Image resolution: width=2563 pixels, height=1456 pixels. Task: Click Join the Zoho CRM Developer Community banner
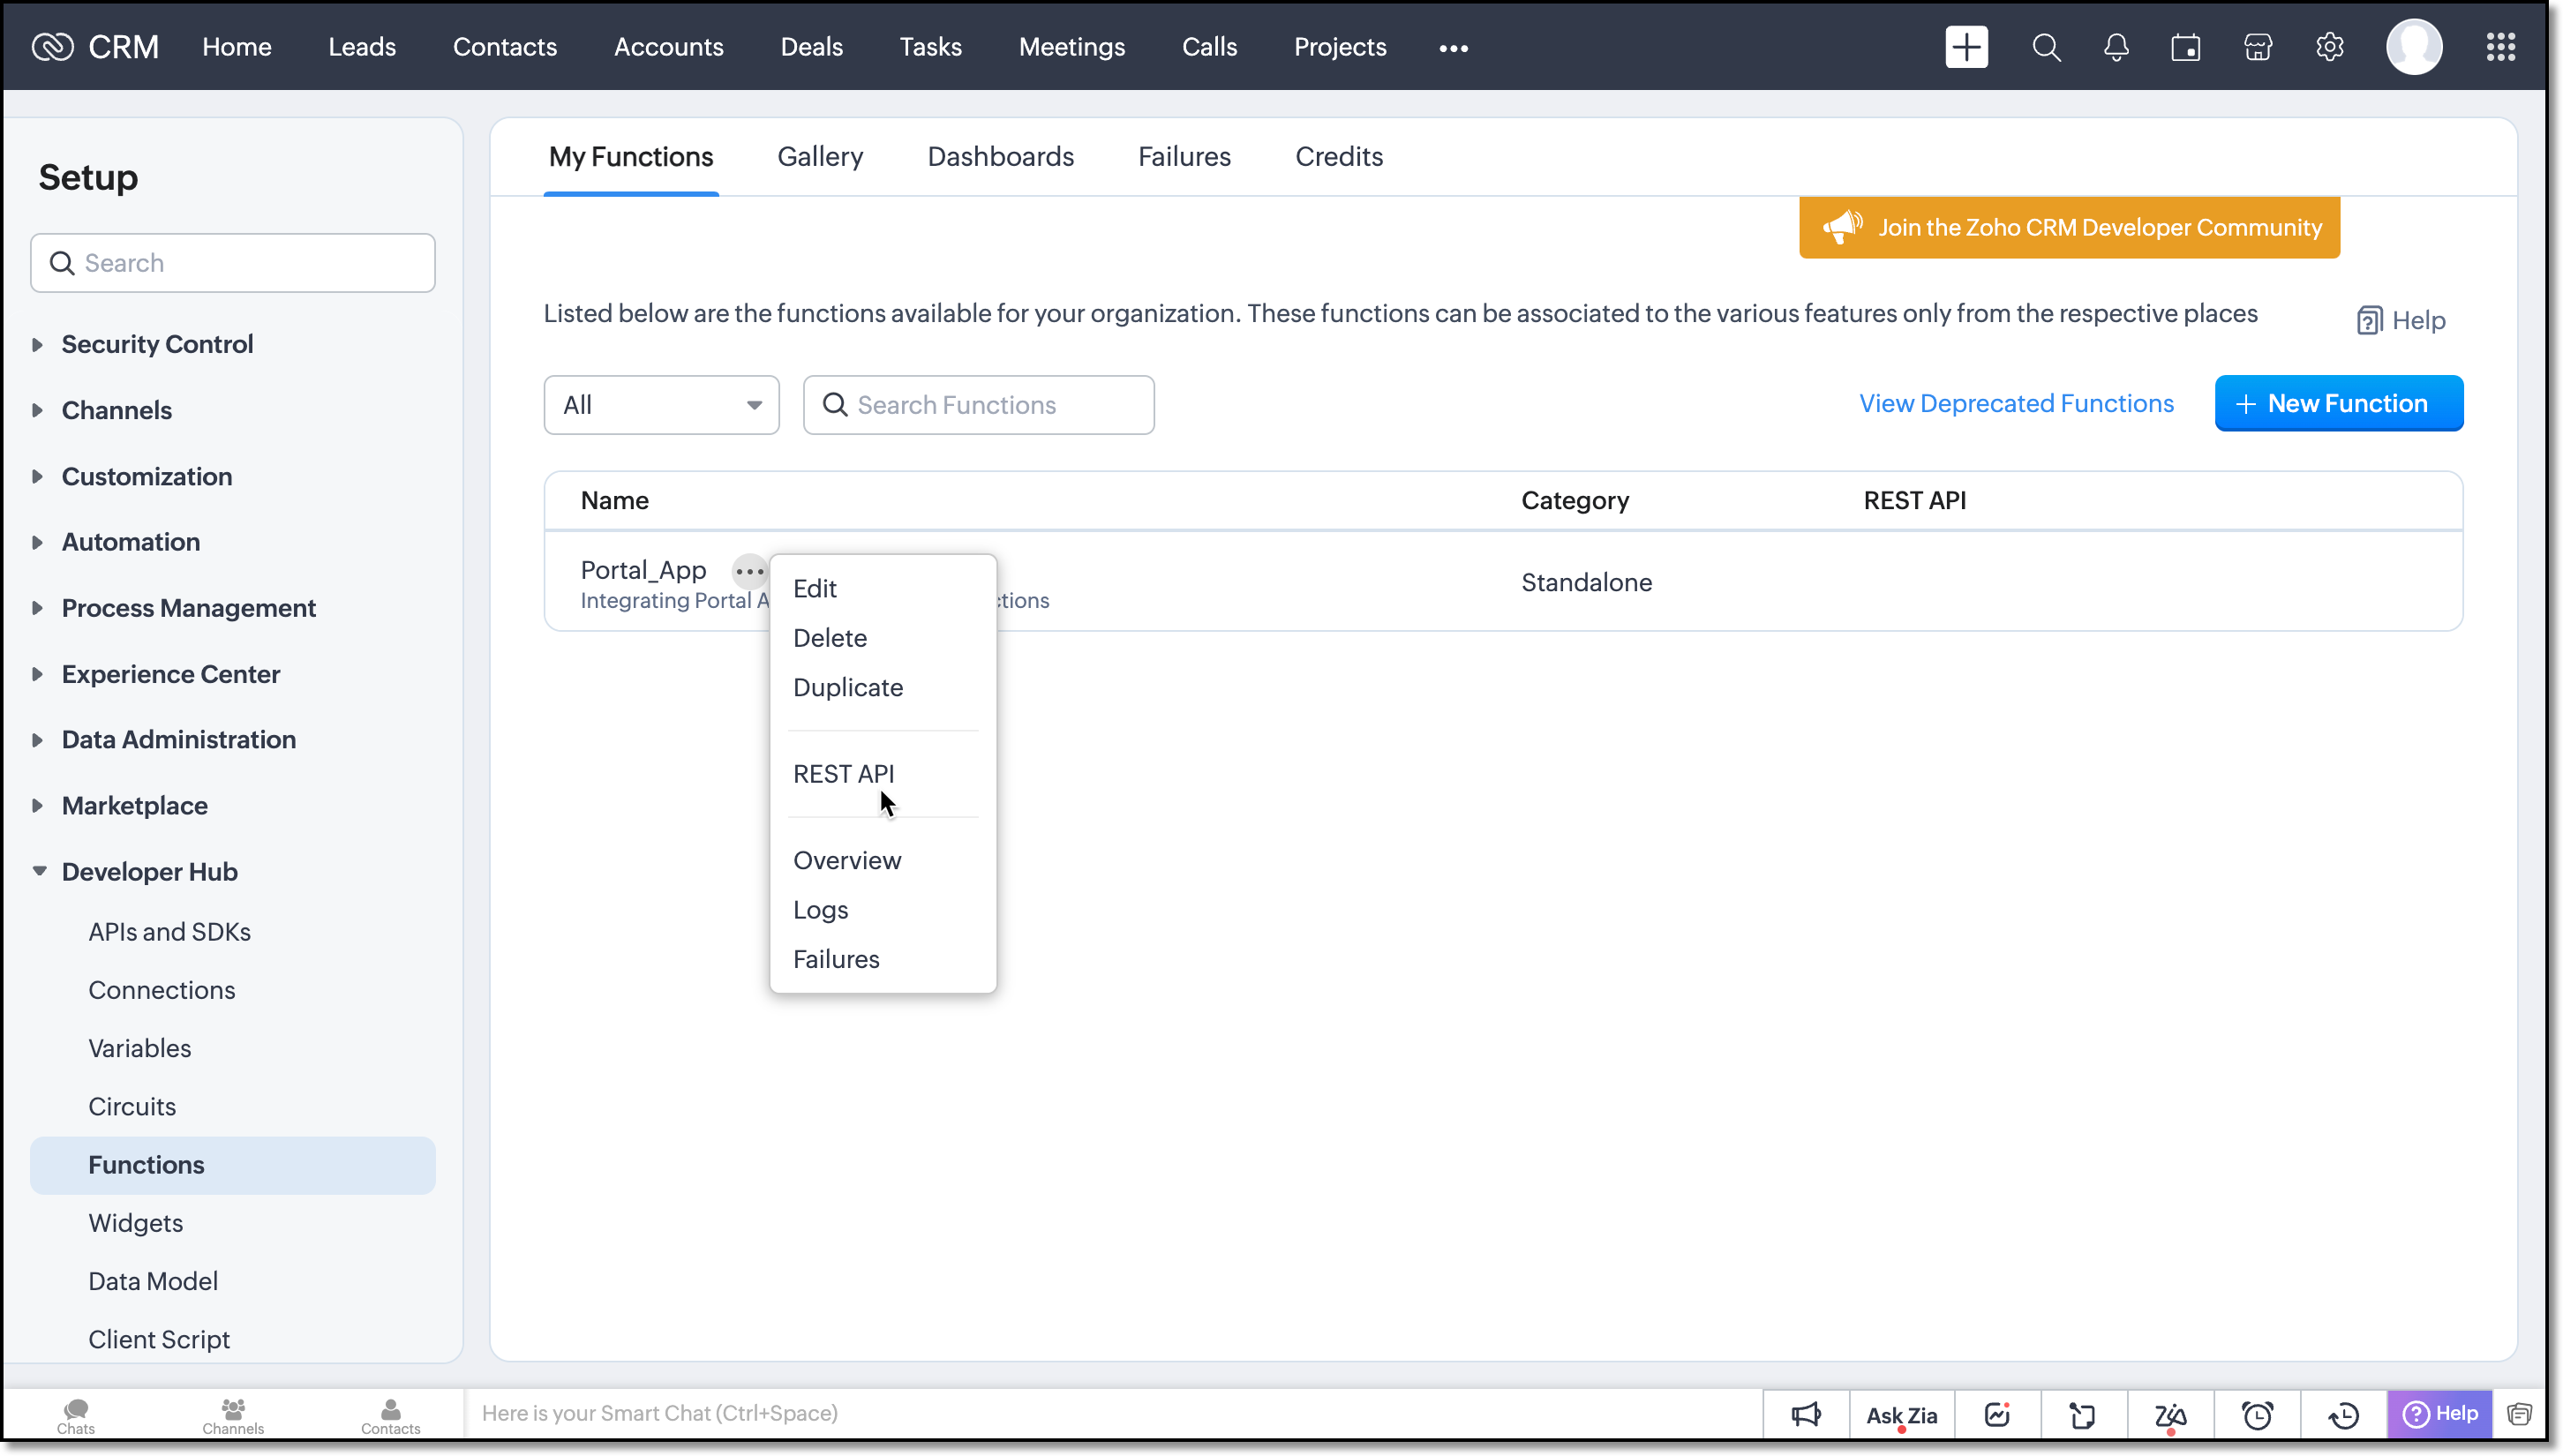pyautogui.click(x=2069, y=227)
